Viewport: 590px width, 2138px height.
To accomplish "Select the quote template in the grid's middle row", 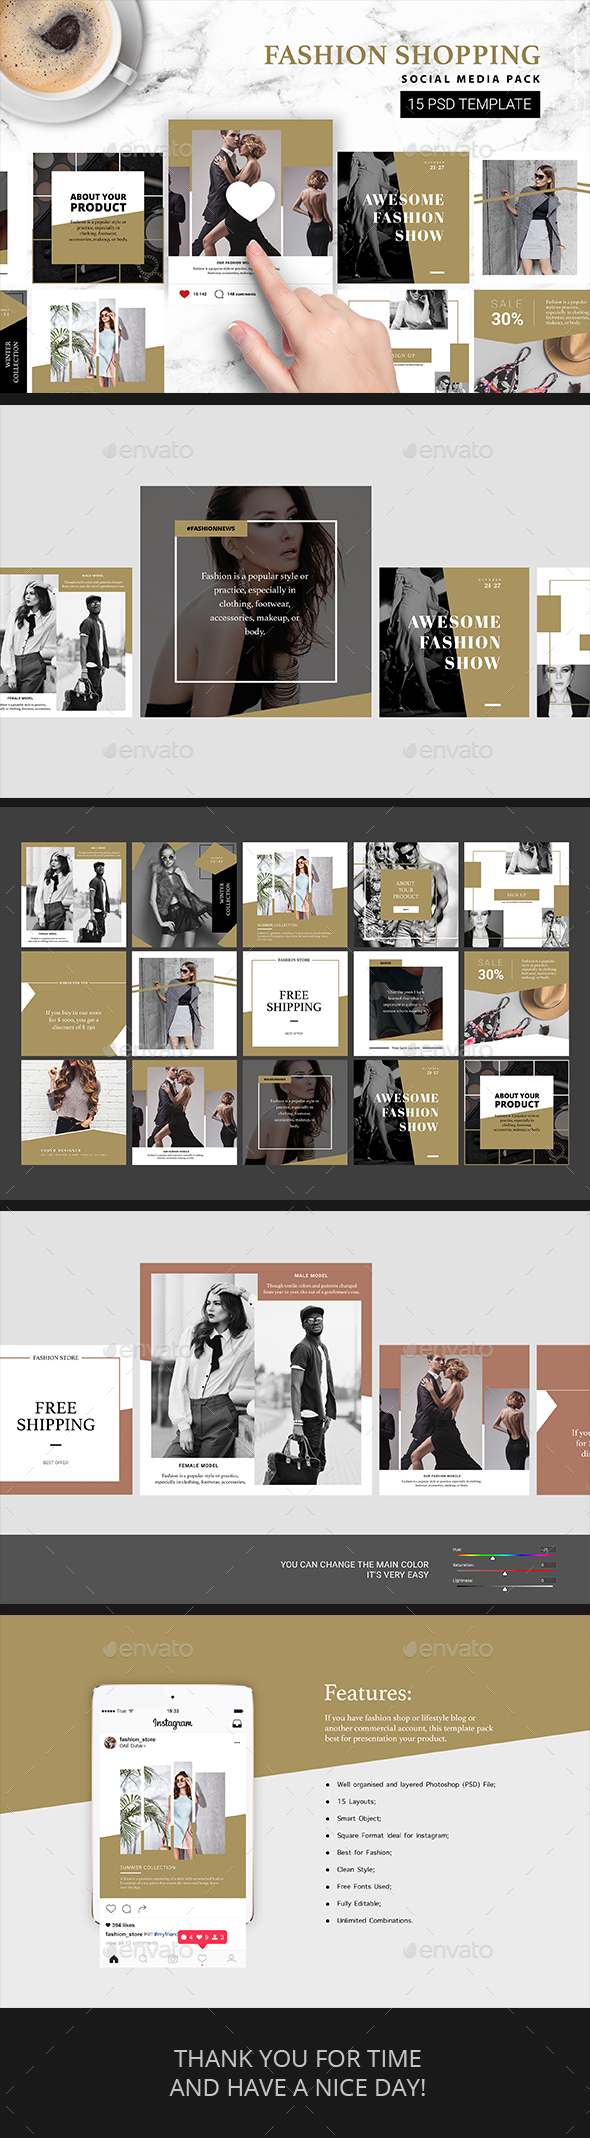I will tap(406, 1003).
